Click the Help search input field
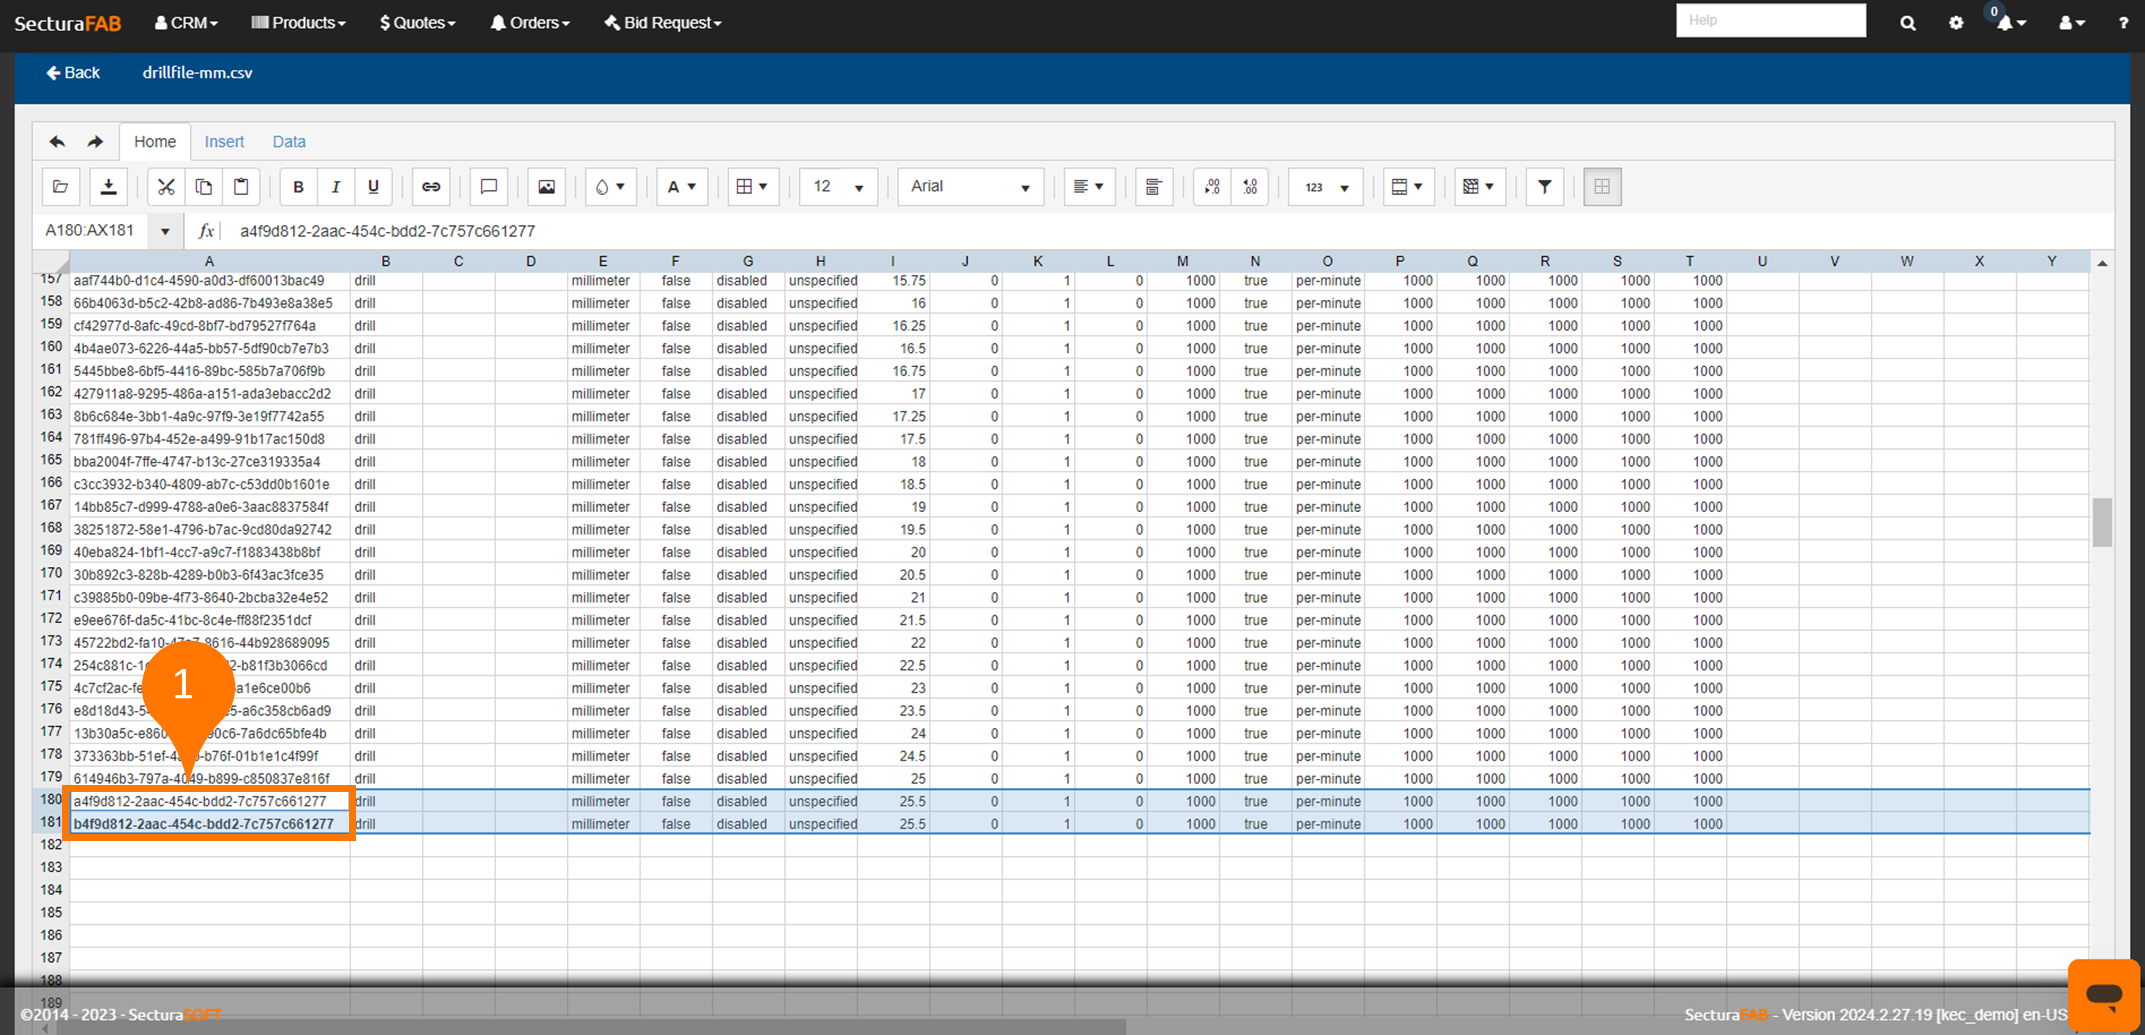The width and height of the screenshot is (2145, 1035). 1770,20
